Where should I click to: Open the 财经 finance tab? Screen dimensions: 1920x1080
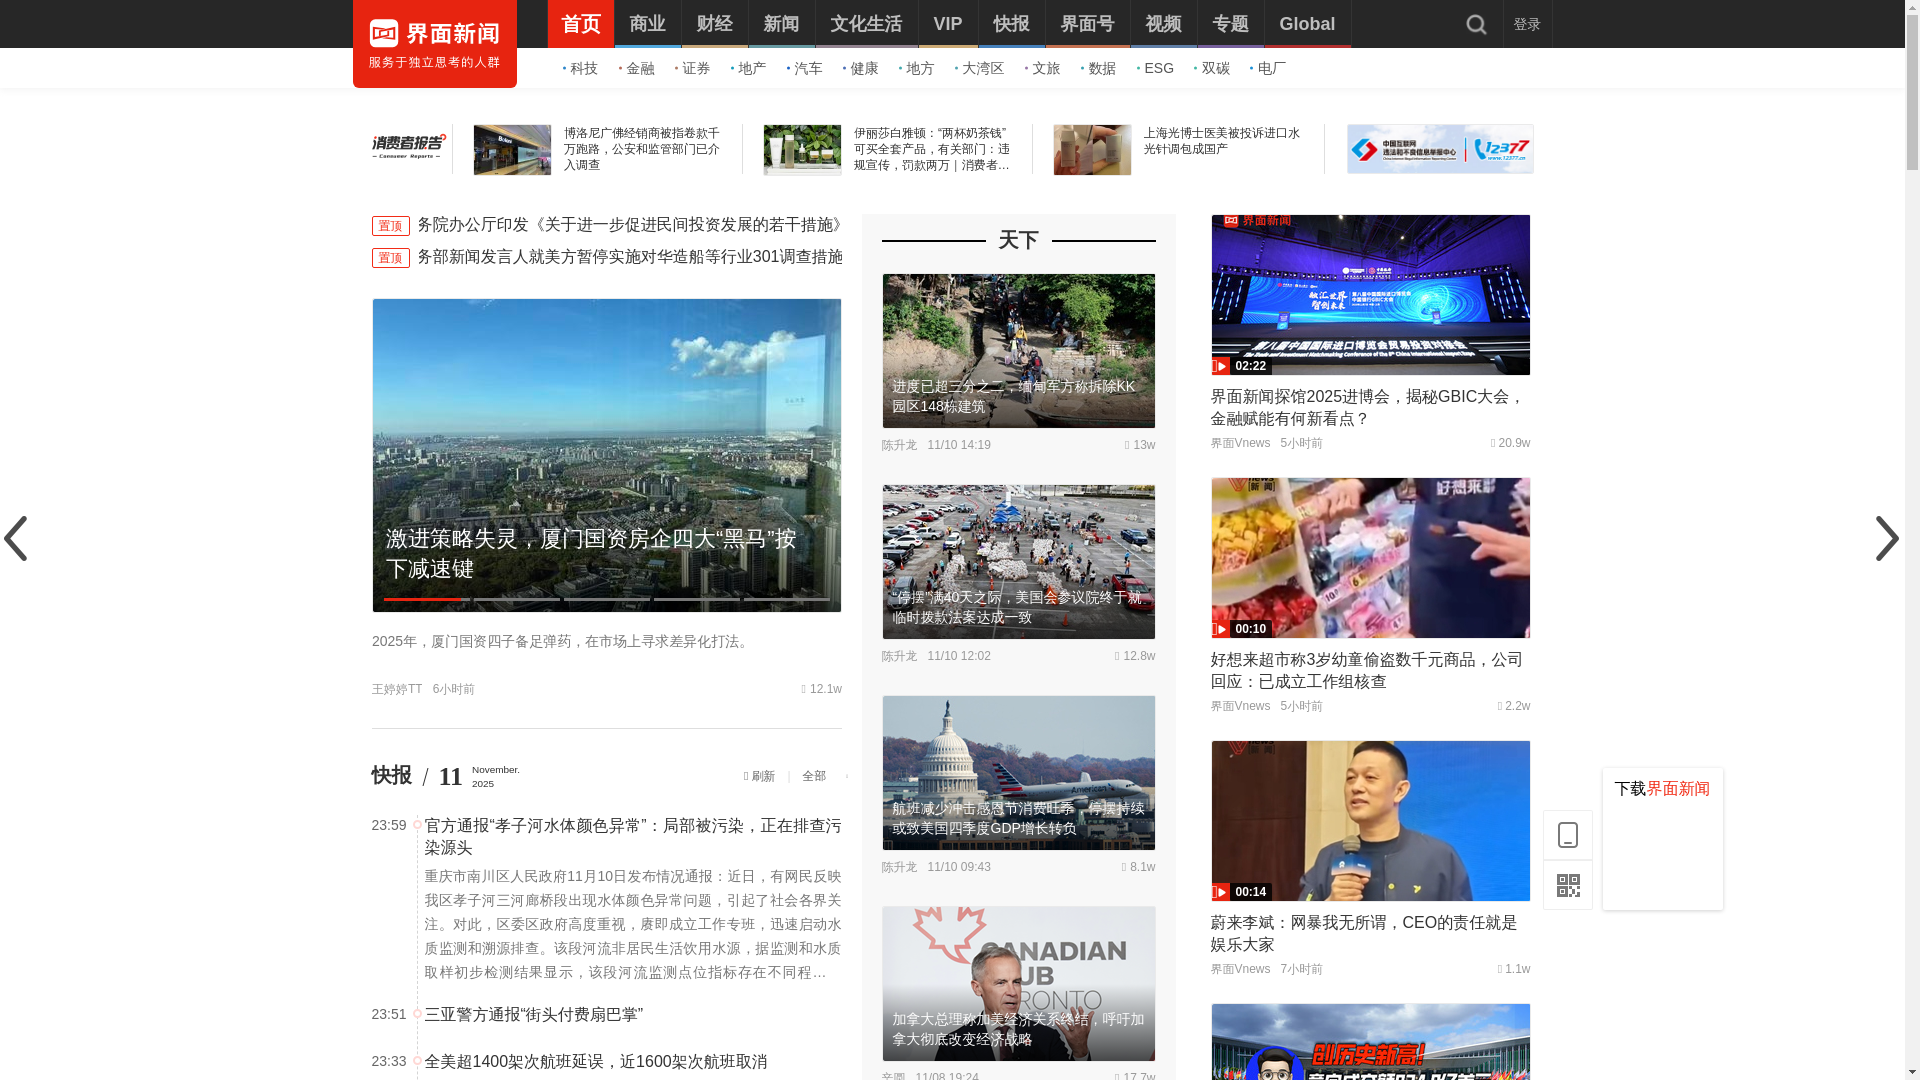click(x=715, y=24)
